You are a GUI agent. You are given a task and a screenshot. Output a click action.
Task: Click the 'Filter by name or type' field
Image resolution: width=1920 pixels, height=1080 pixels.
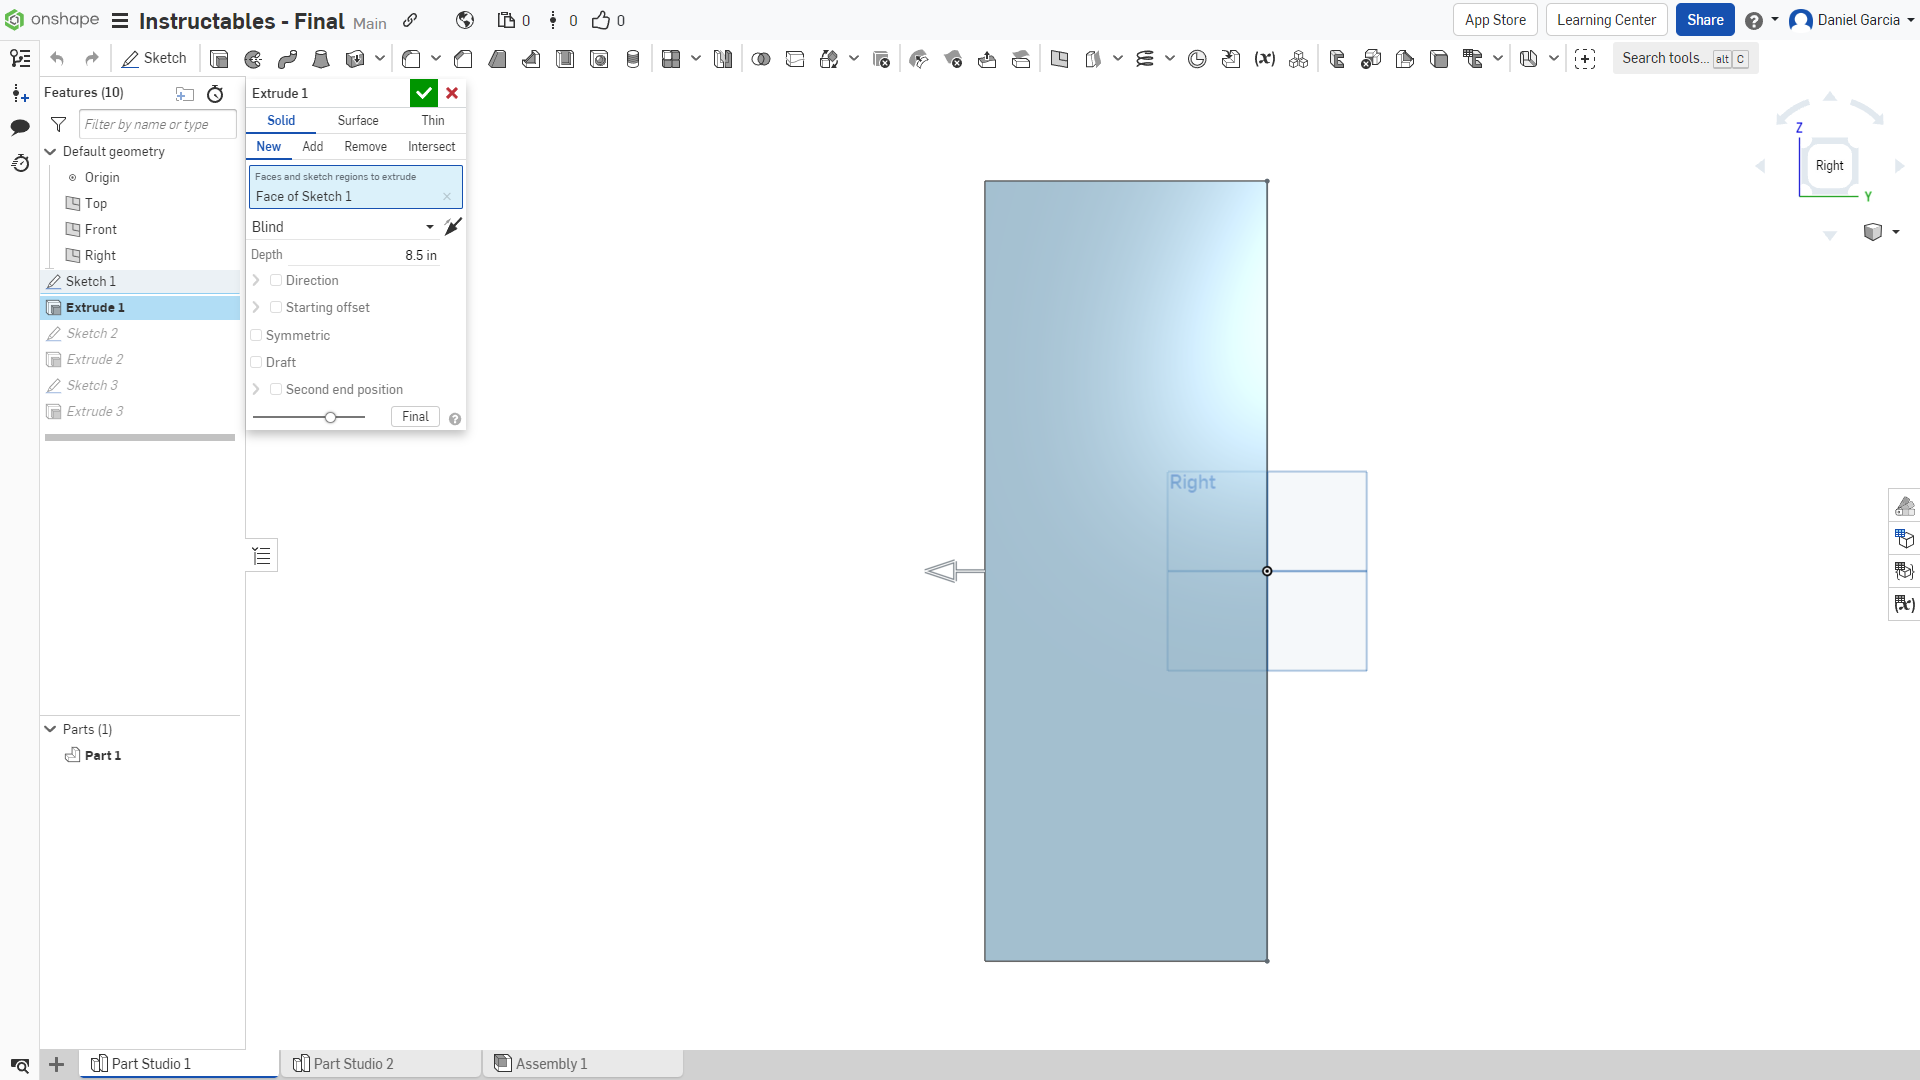tap(156, 124)
